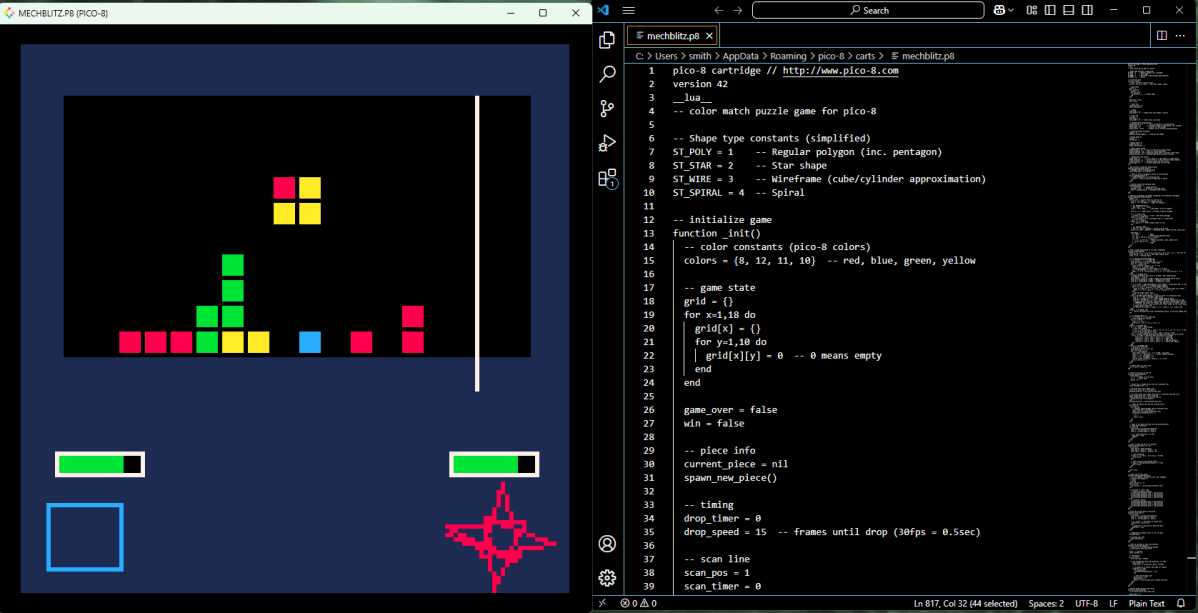Open the carts breadcrumb dropdown

tap(866, 56)
